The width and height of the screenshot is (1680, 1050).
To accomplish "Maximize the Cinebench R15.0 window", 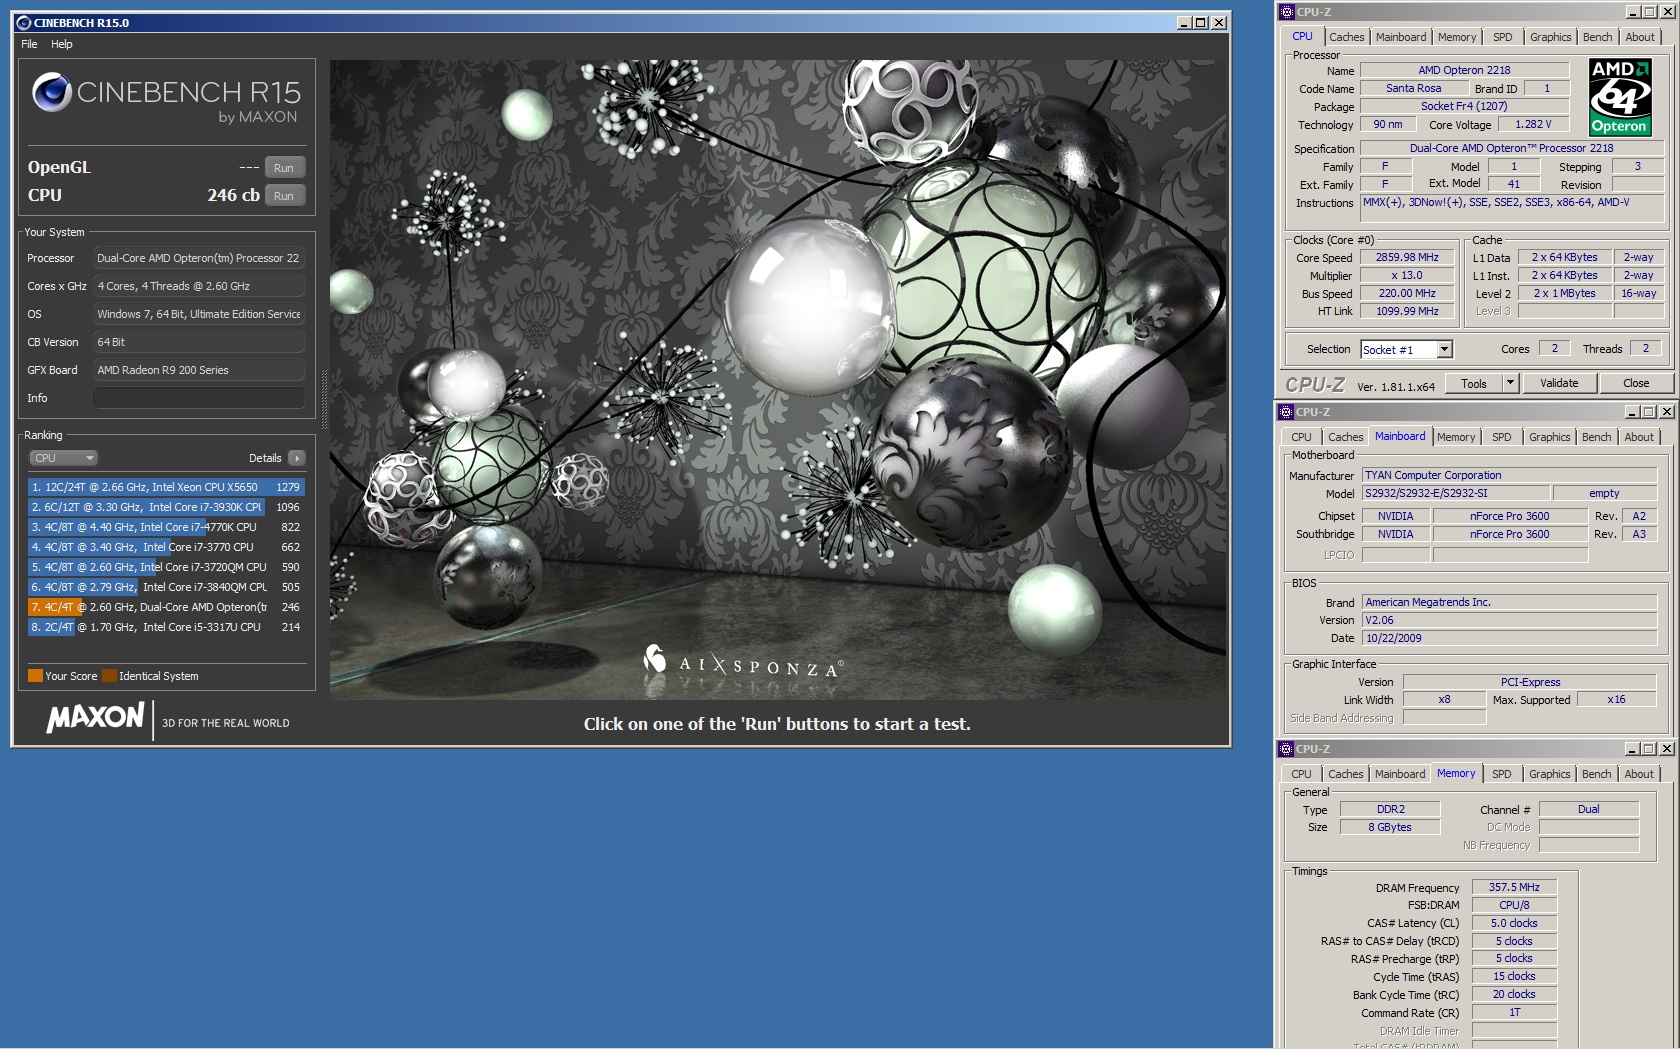I will [1201, 22].
